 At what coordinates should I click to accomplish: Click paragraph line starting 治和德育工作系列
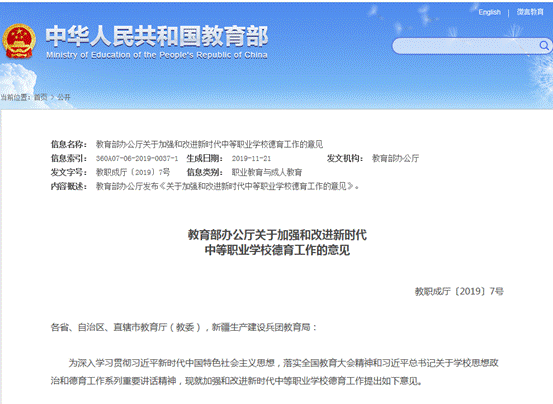(236, 381)
